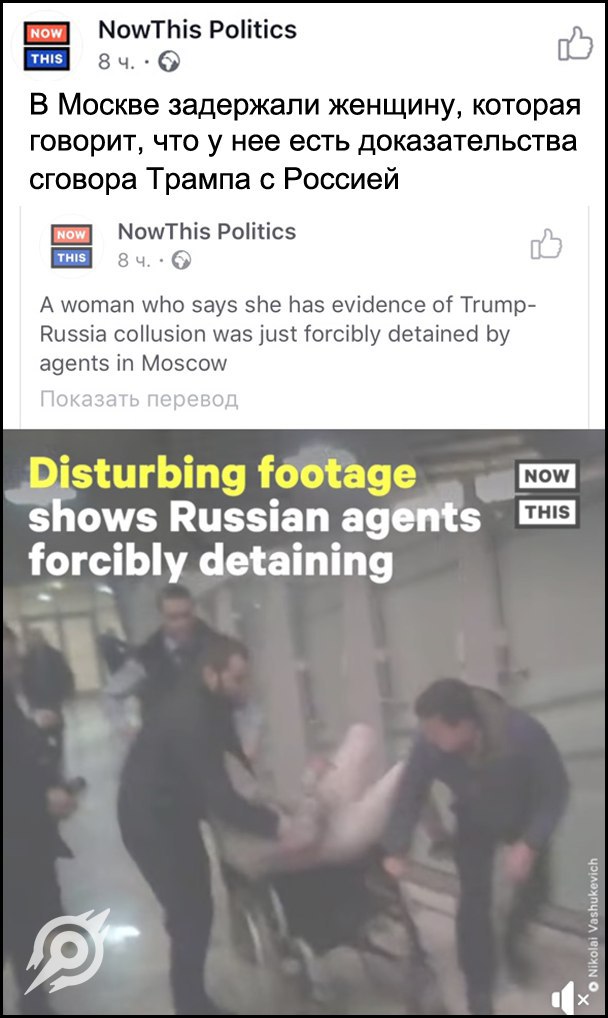Open NowThis Politics page name in shared post

[x=207, y=231]
